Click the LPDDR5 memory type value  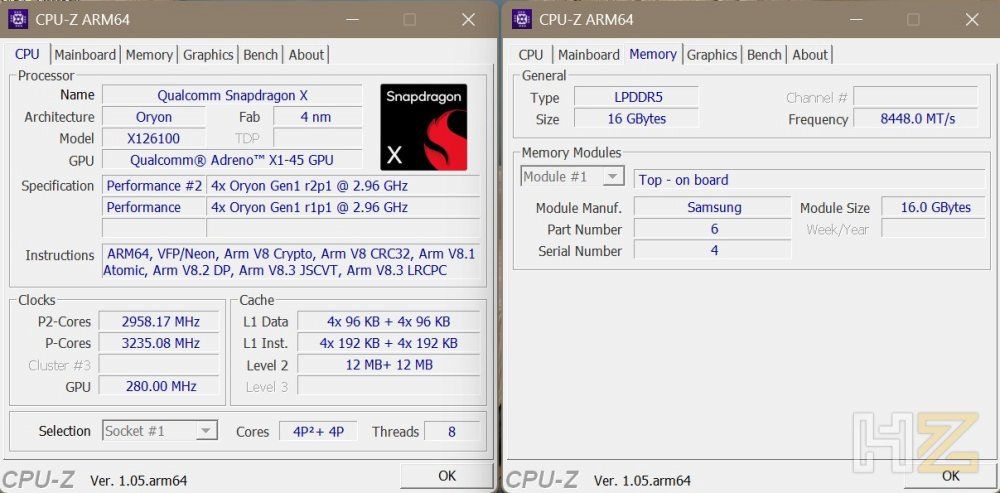pyautogui.click(x=636, y=97)
